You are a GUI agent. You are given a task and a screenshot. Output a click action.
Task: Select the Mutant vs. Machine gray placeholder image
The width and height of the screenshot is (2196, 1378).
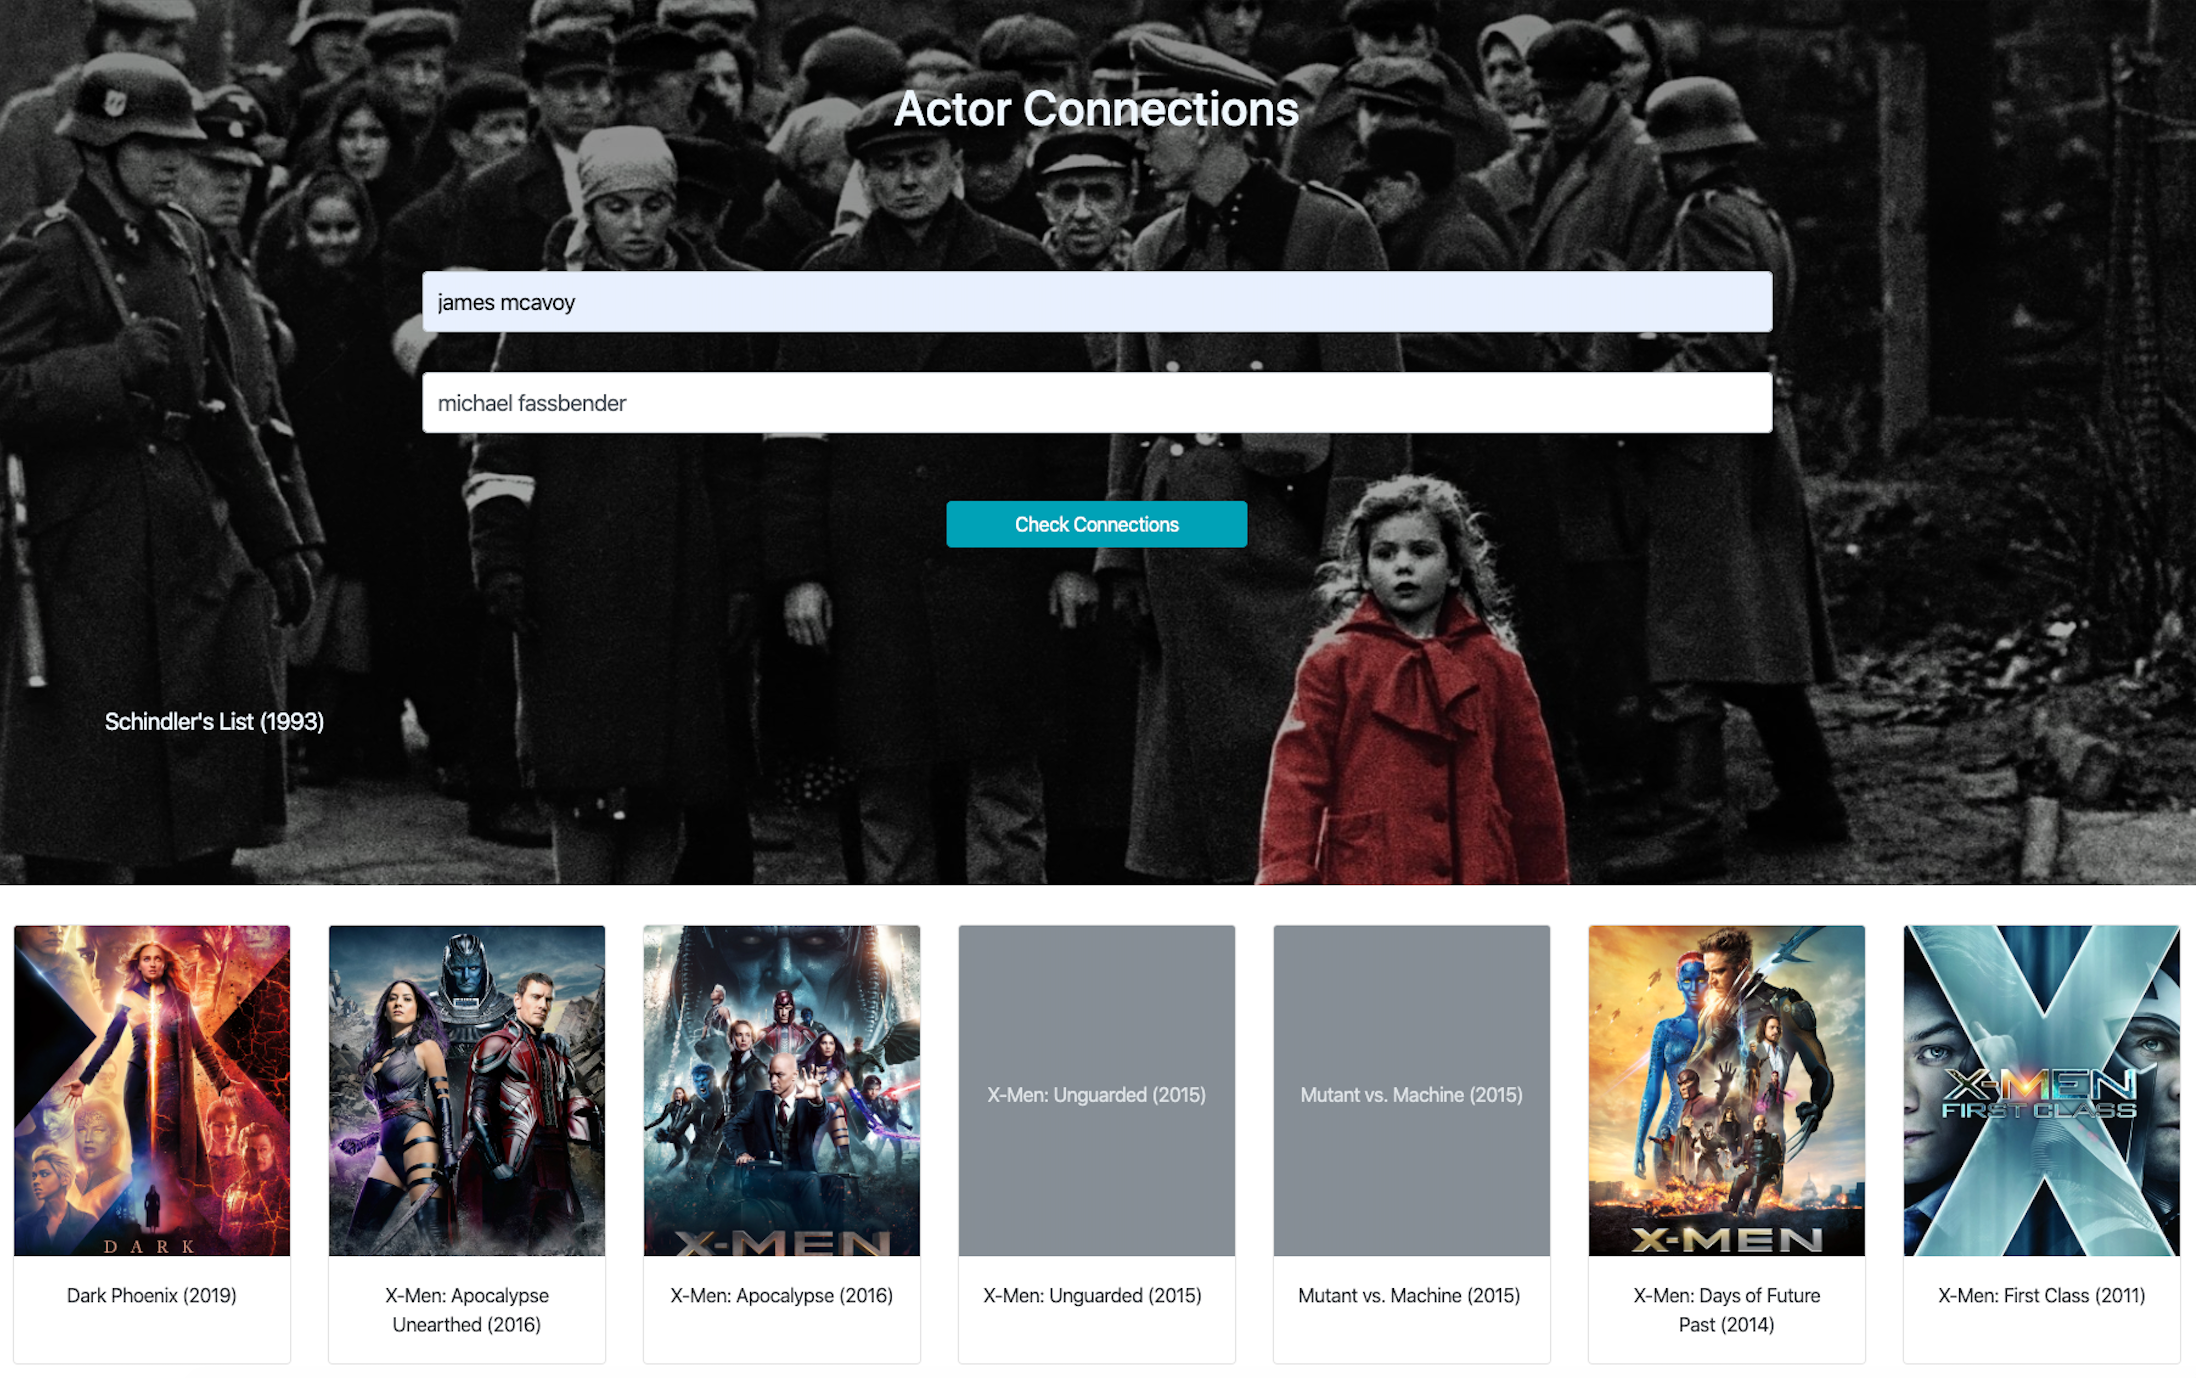[1412, 1090]
